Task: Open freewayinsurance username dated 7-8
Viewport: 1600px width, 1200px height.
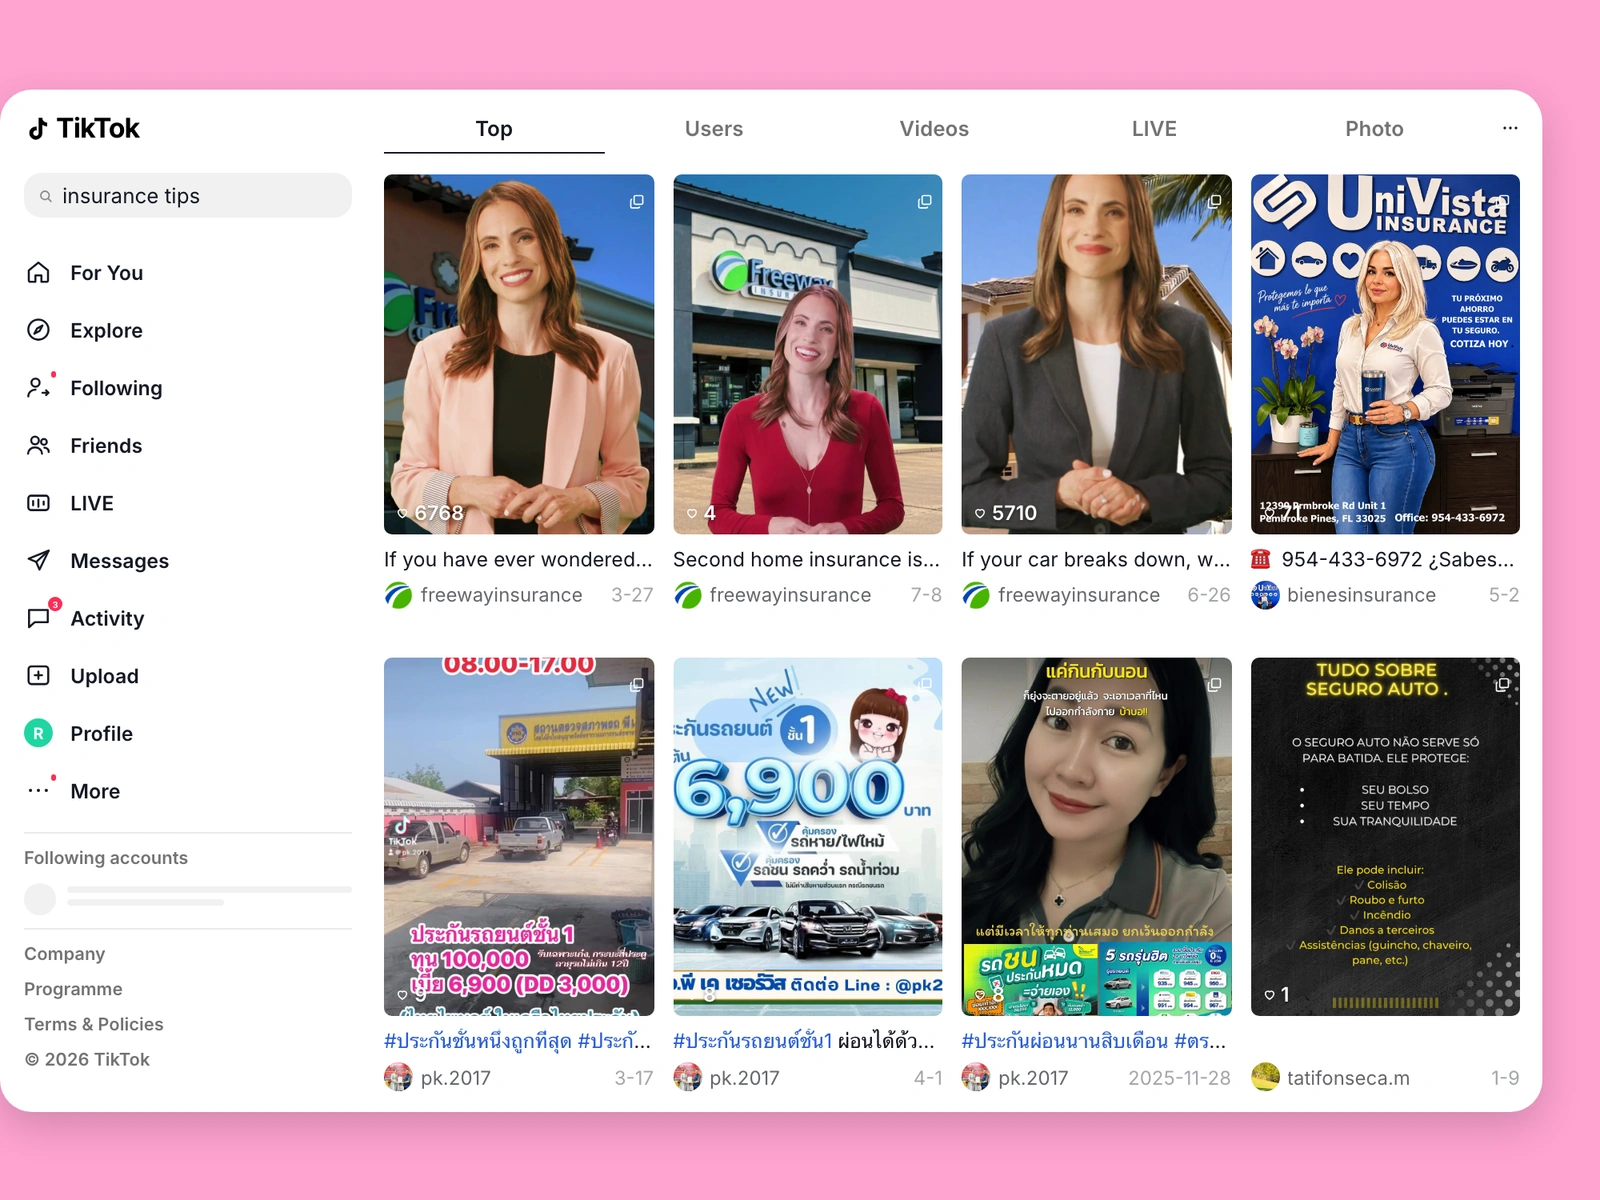Action: point(790,595)
